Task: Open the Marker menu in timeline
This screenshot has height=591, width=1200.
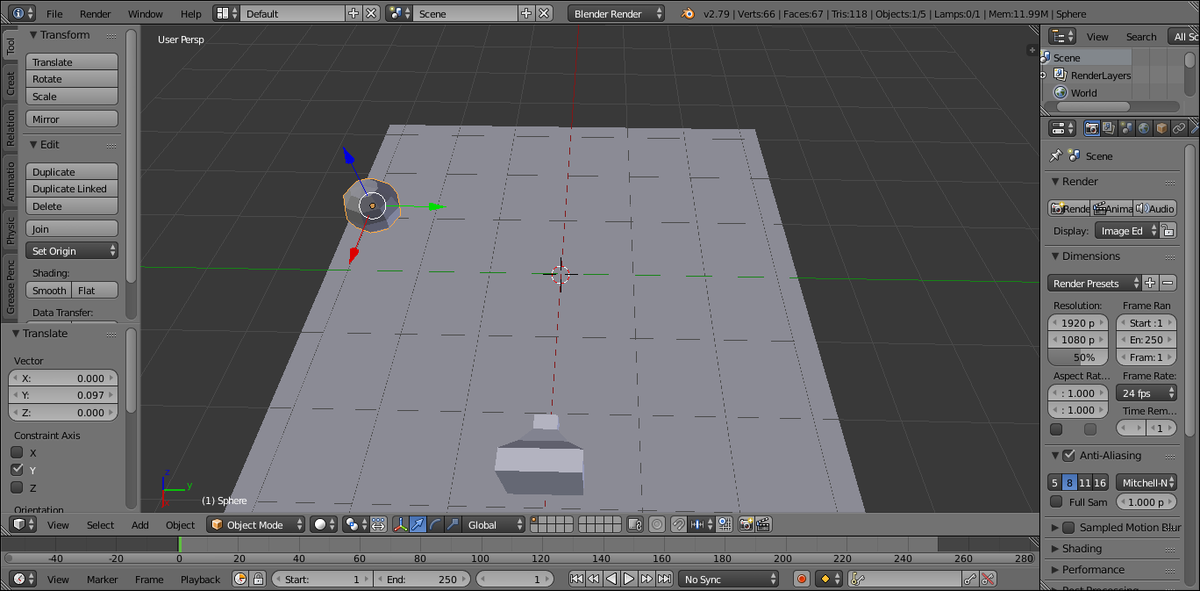Action: [x=102, y=579]
